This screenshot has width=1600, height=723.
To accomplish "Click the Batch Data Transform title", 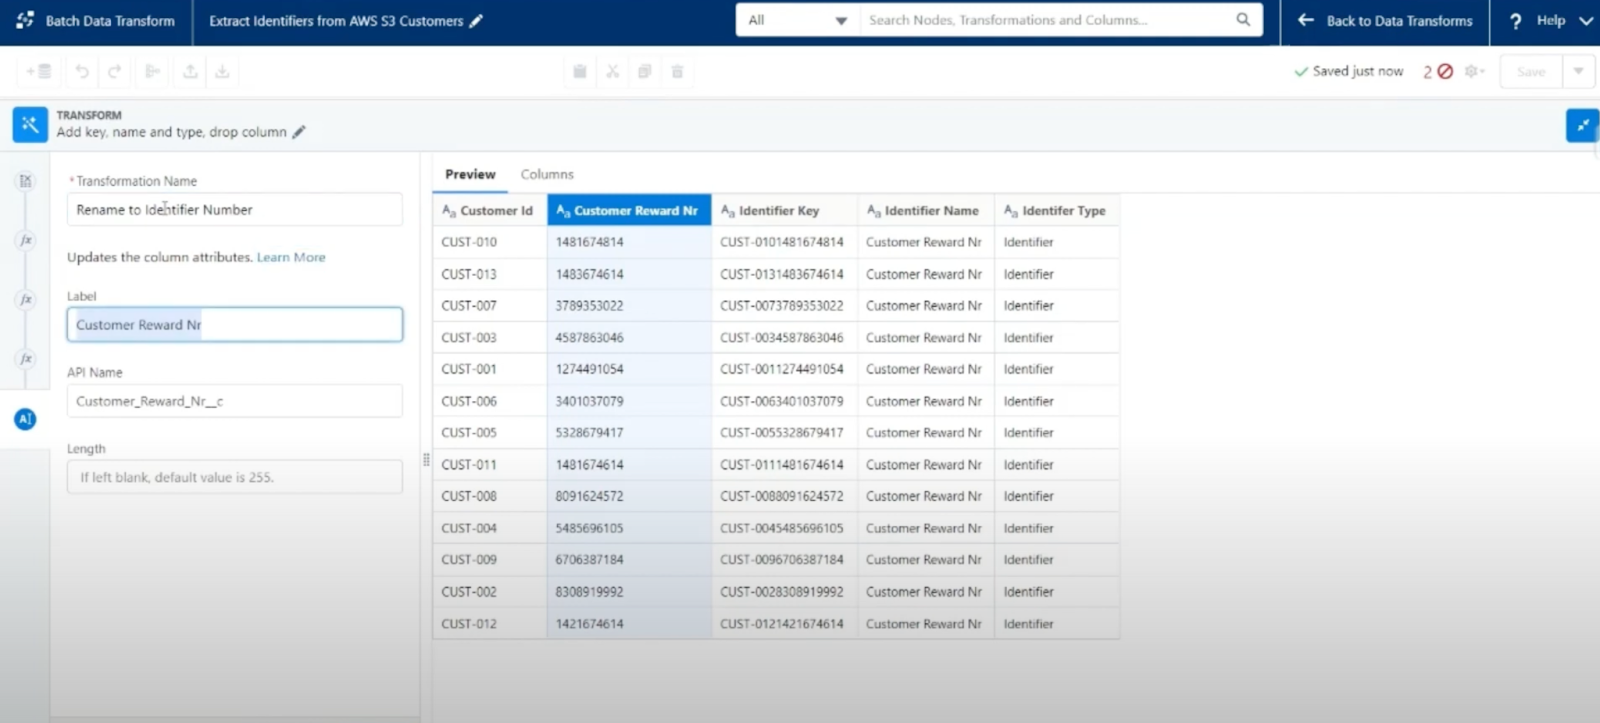I will [110, 21].
